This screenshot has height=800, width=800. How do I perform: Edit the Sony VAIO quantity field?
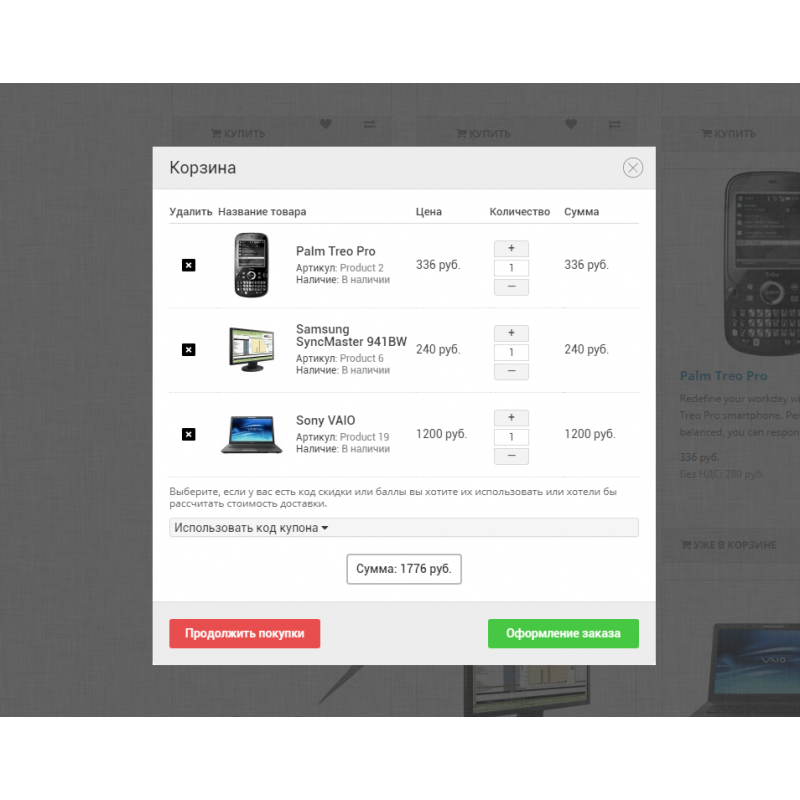511,437
